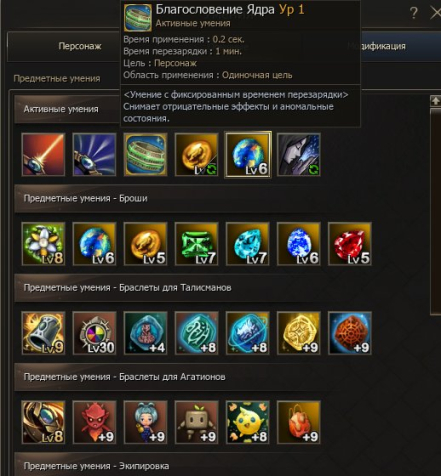
Task: Choose the hooded dark figure skill icon
Action: pos(299,155)
